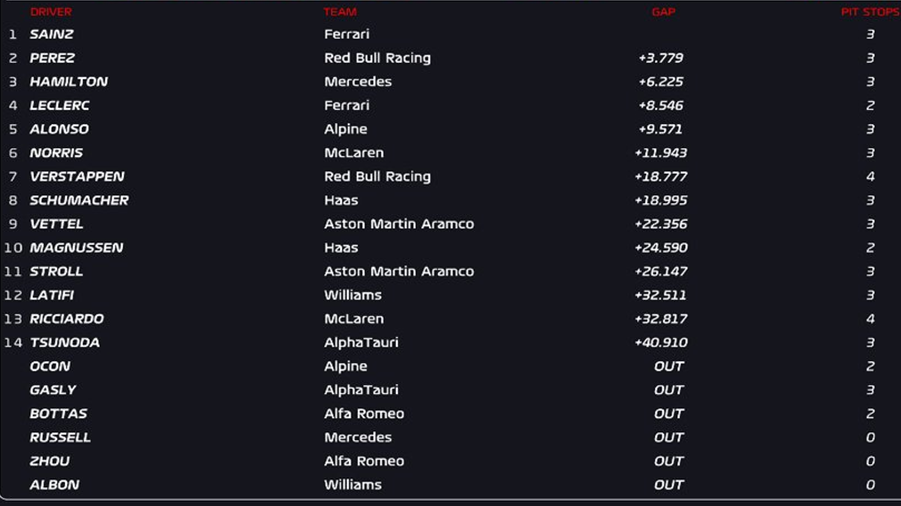The image size is (901, 506).
Task: Click the GAP column header
Action: tap(663, 11)
